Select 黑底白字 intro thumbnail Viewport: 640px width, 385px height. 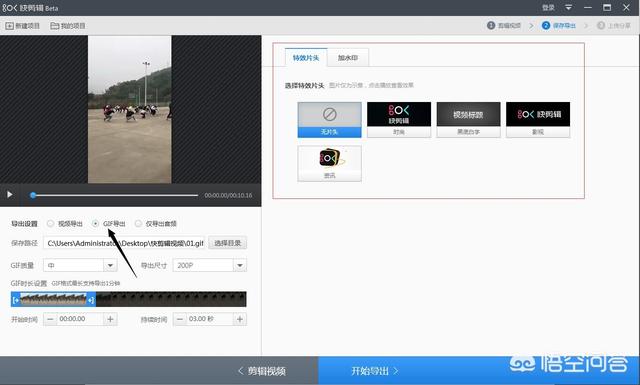point(468,120)
